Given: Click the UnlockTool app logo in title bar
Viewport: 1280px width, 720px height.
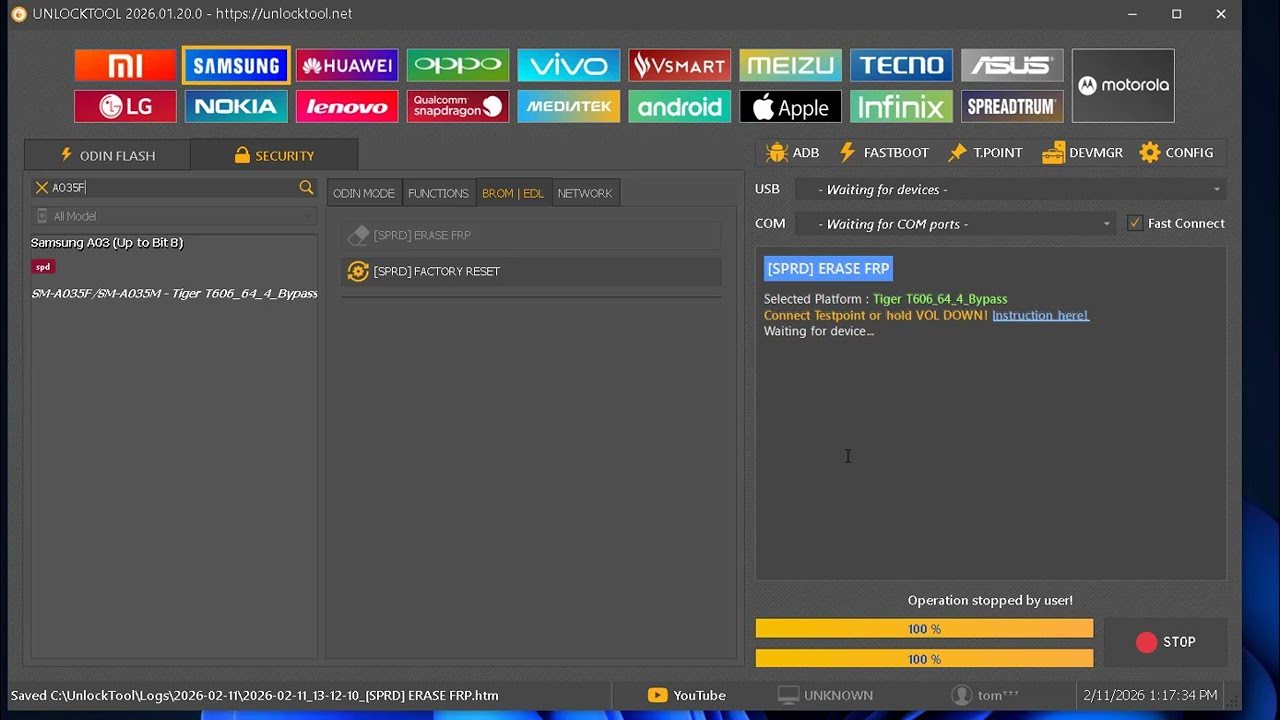Looking at the screenshot, I should [x=18, y=14].
